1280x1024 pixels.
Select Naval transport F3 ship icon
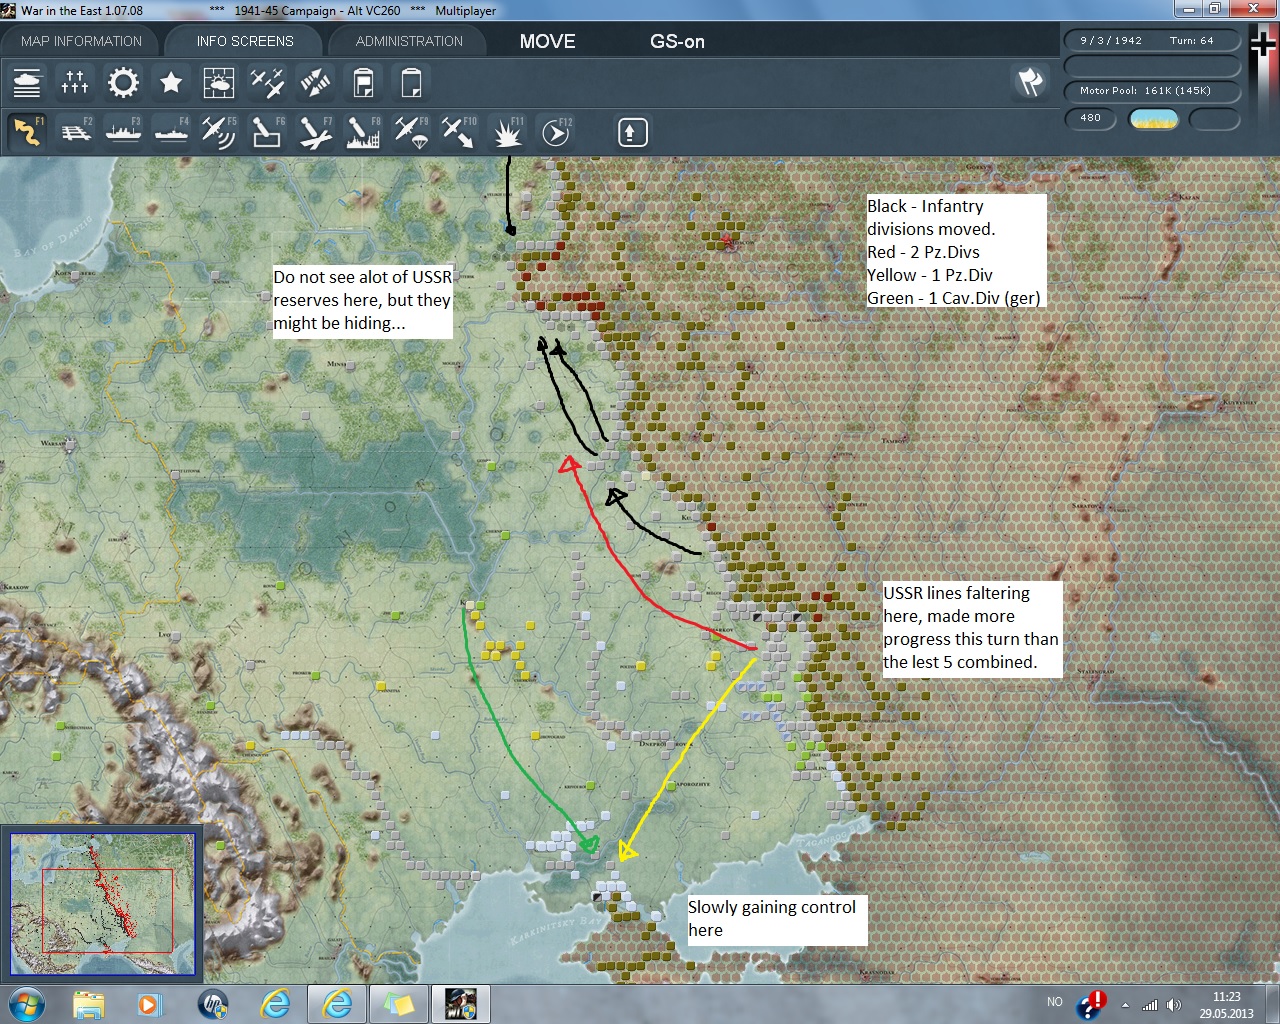(x=123, y=132)
